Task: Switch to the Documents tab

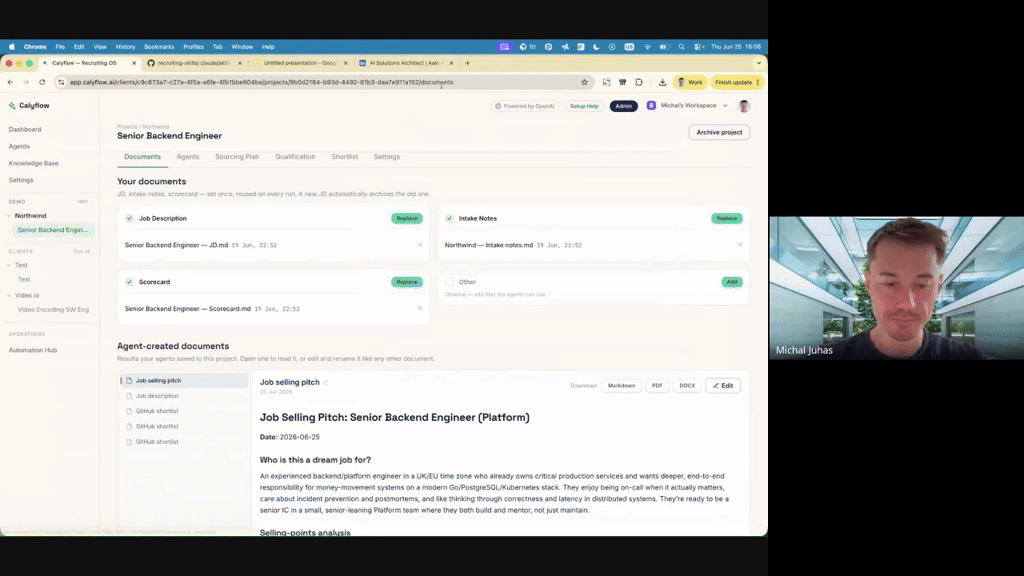Action: 142,157
